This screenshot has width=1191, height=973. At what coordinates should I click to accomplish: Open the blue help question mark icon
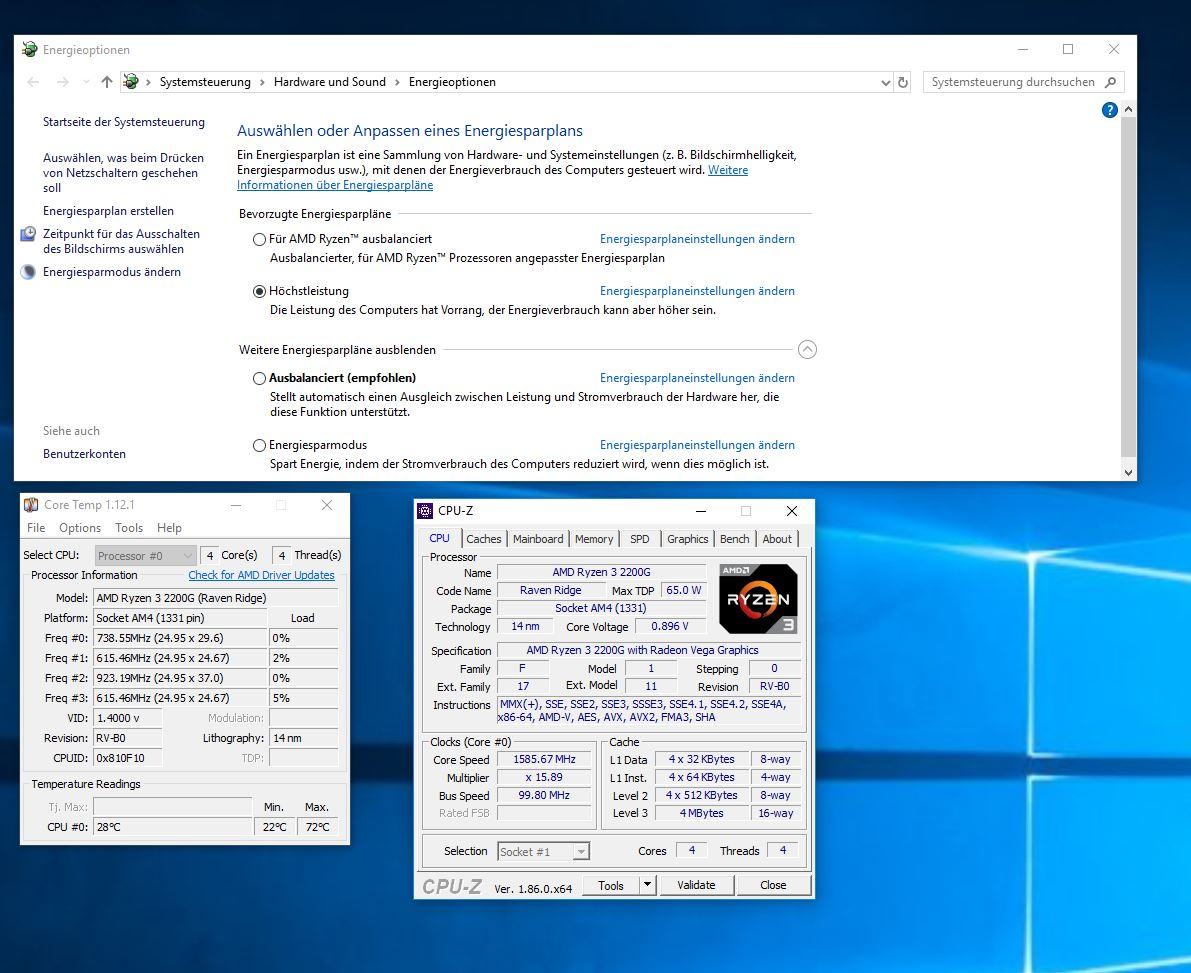[x=1109, y=110]
